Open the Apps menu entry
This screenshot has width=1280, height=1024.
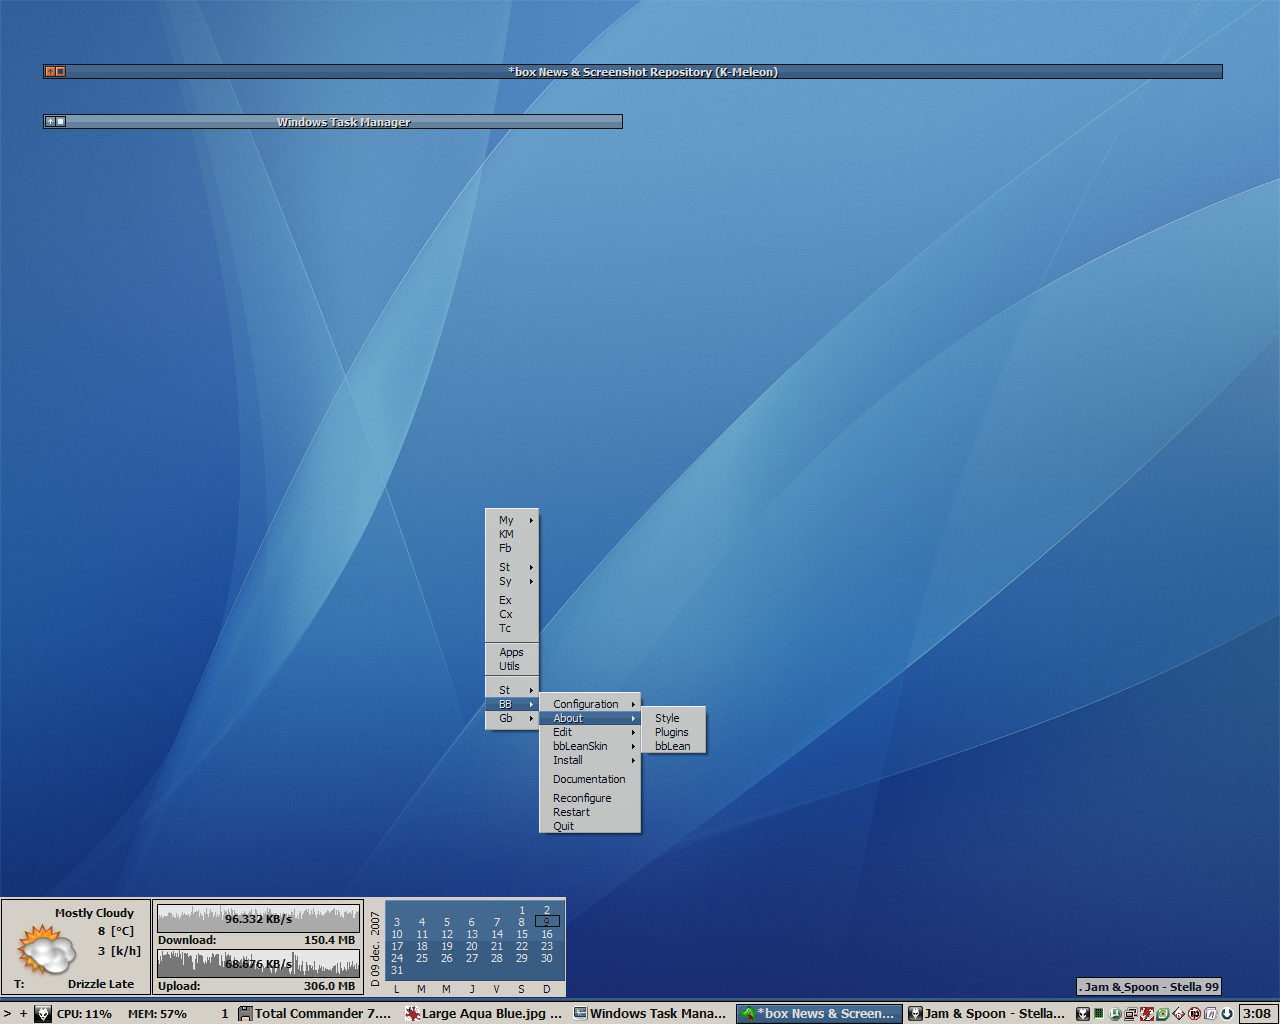click(512, 652)
